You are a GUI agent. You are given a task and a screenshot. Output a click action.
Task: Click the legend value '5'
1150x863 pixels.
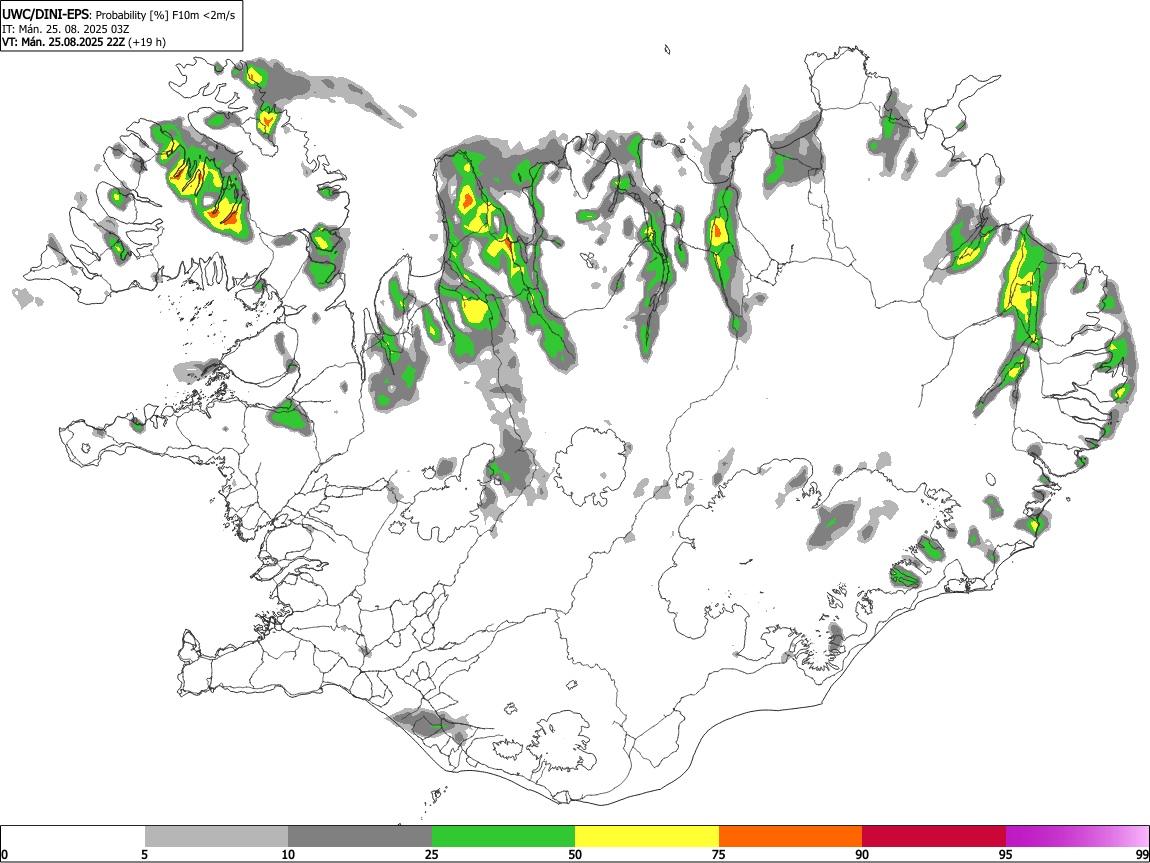click(x=144, y=854)
